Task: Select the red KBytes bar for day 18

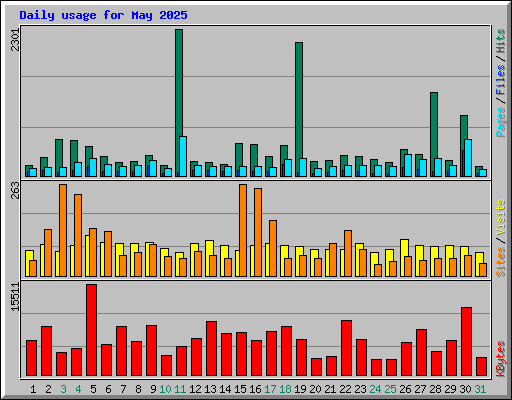Action: click(x=286, y=351)
